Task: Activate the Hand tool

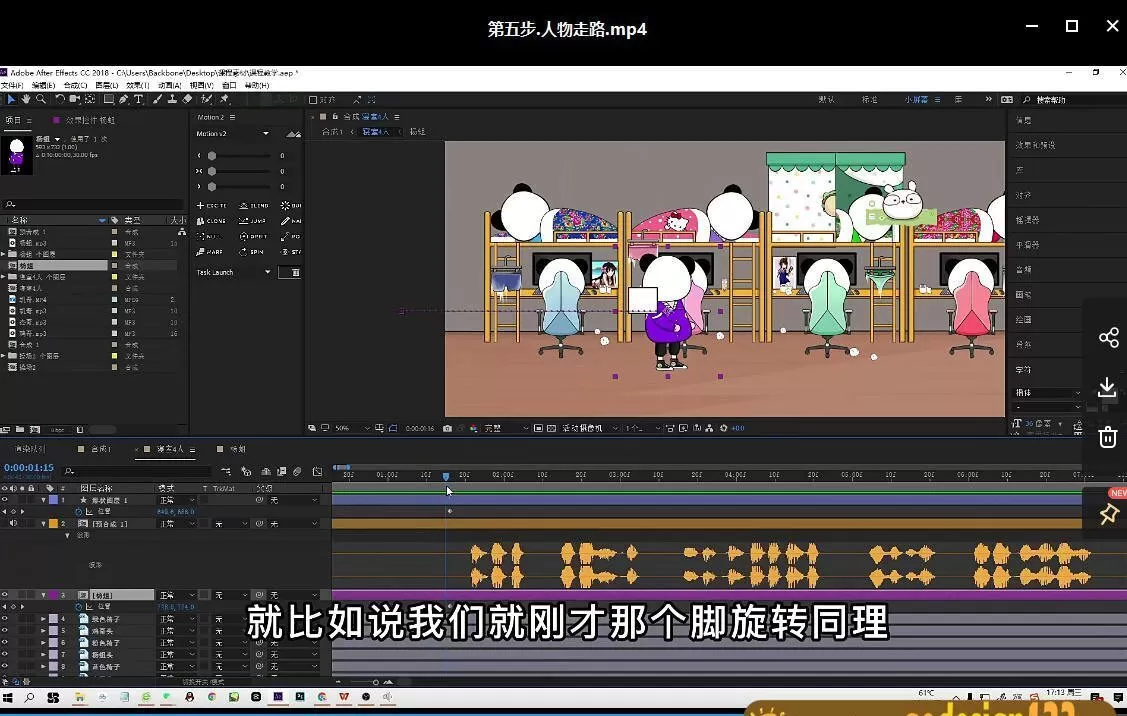Action: click(25, 99)
